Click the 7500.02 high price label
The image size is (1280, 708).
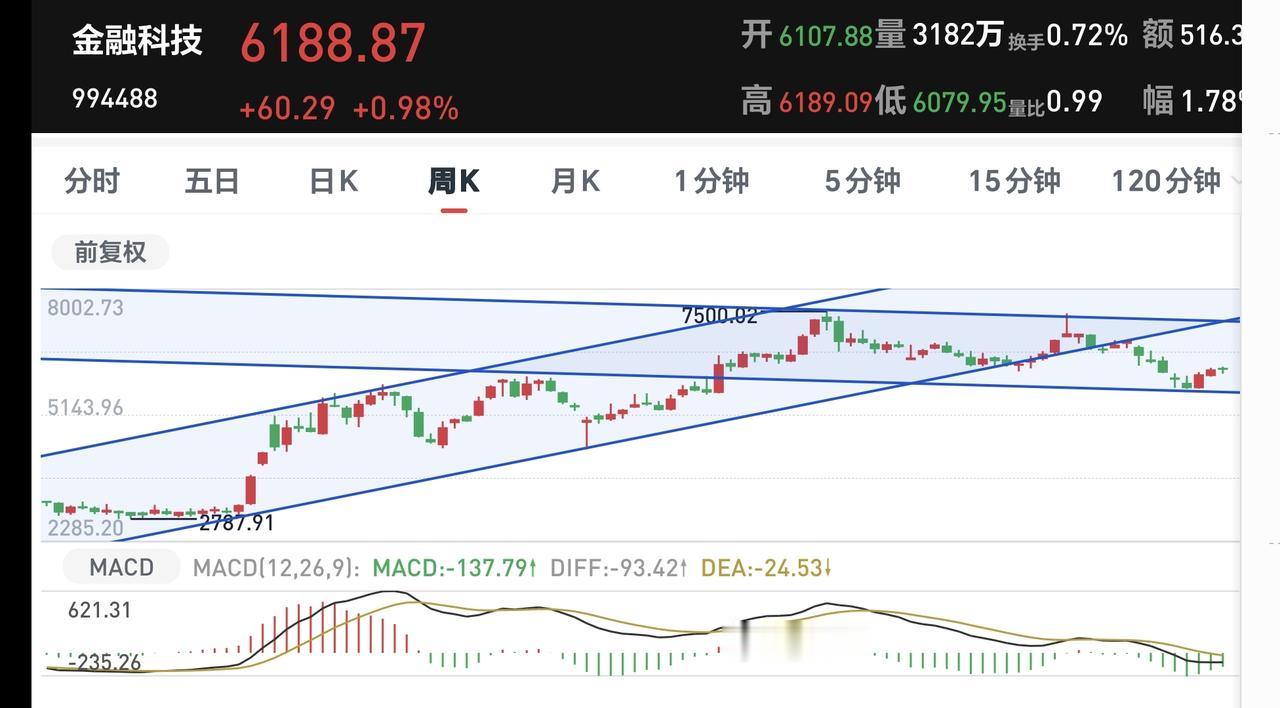[x=720, y=316]
